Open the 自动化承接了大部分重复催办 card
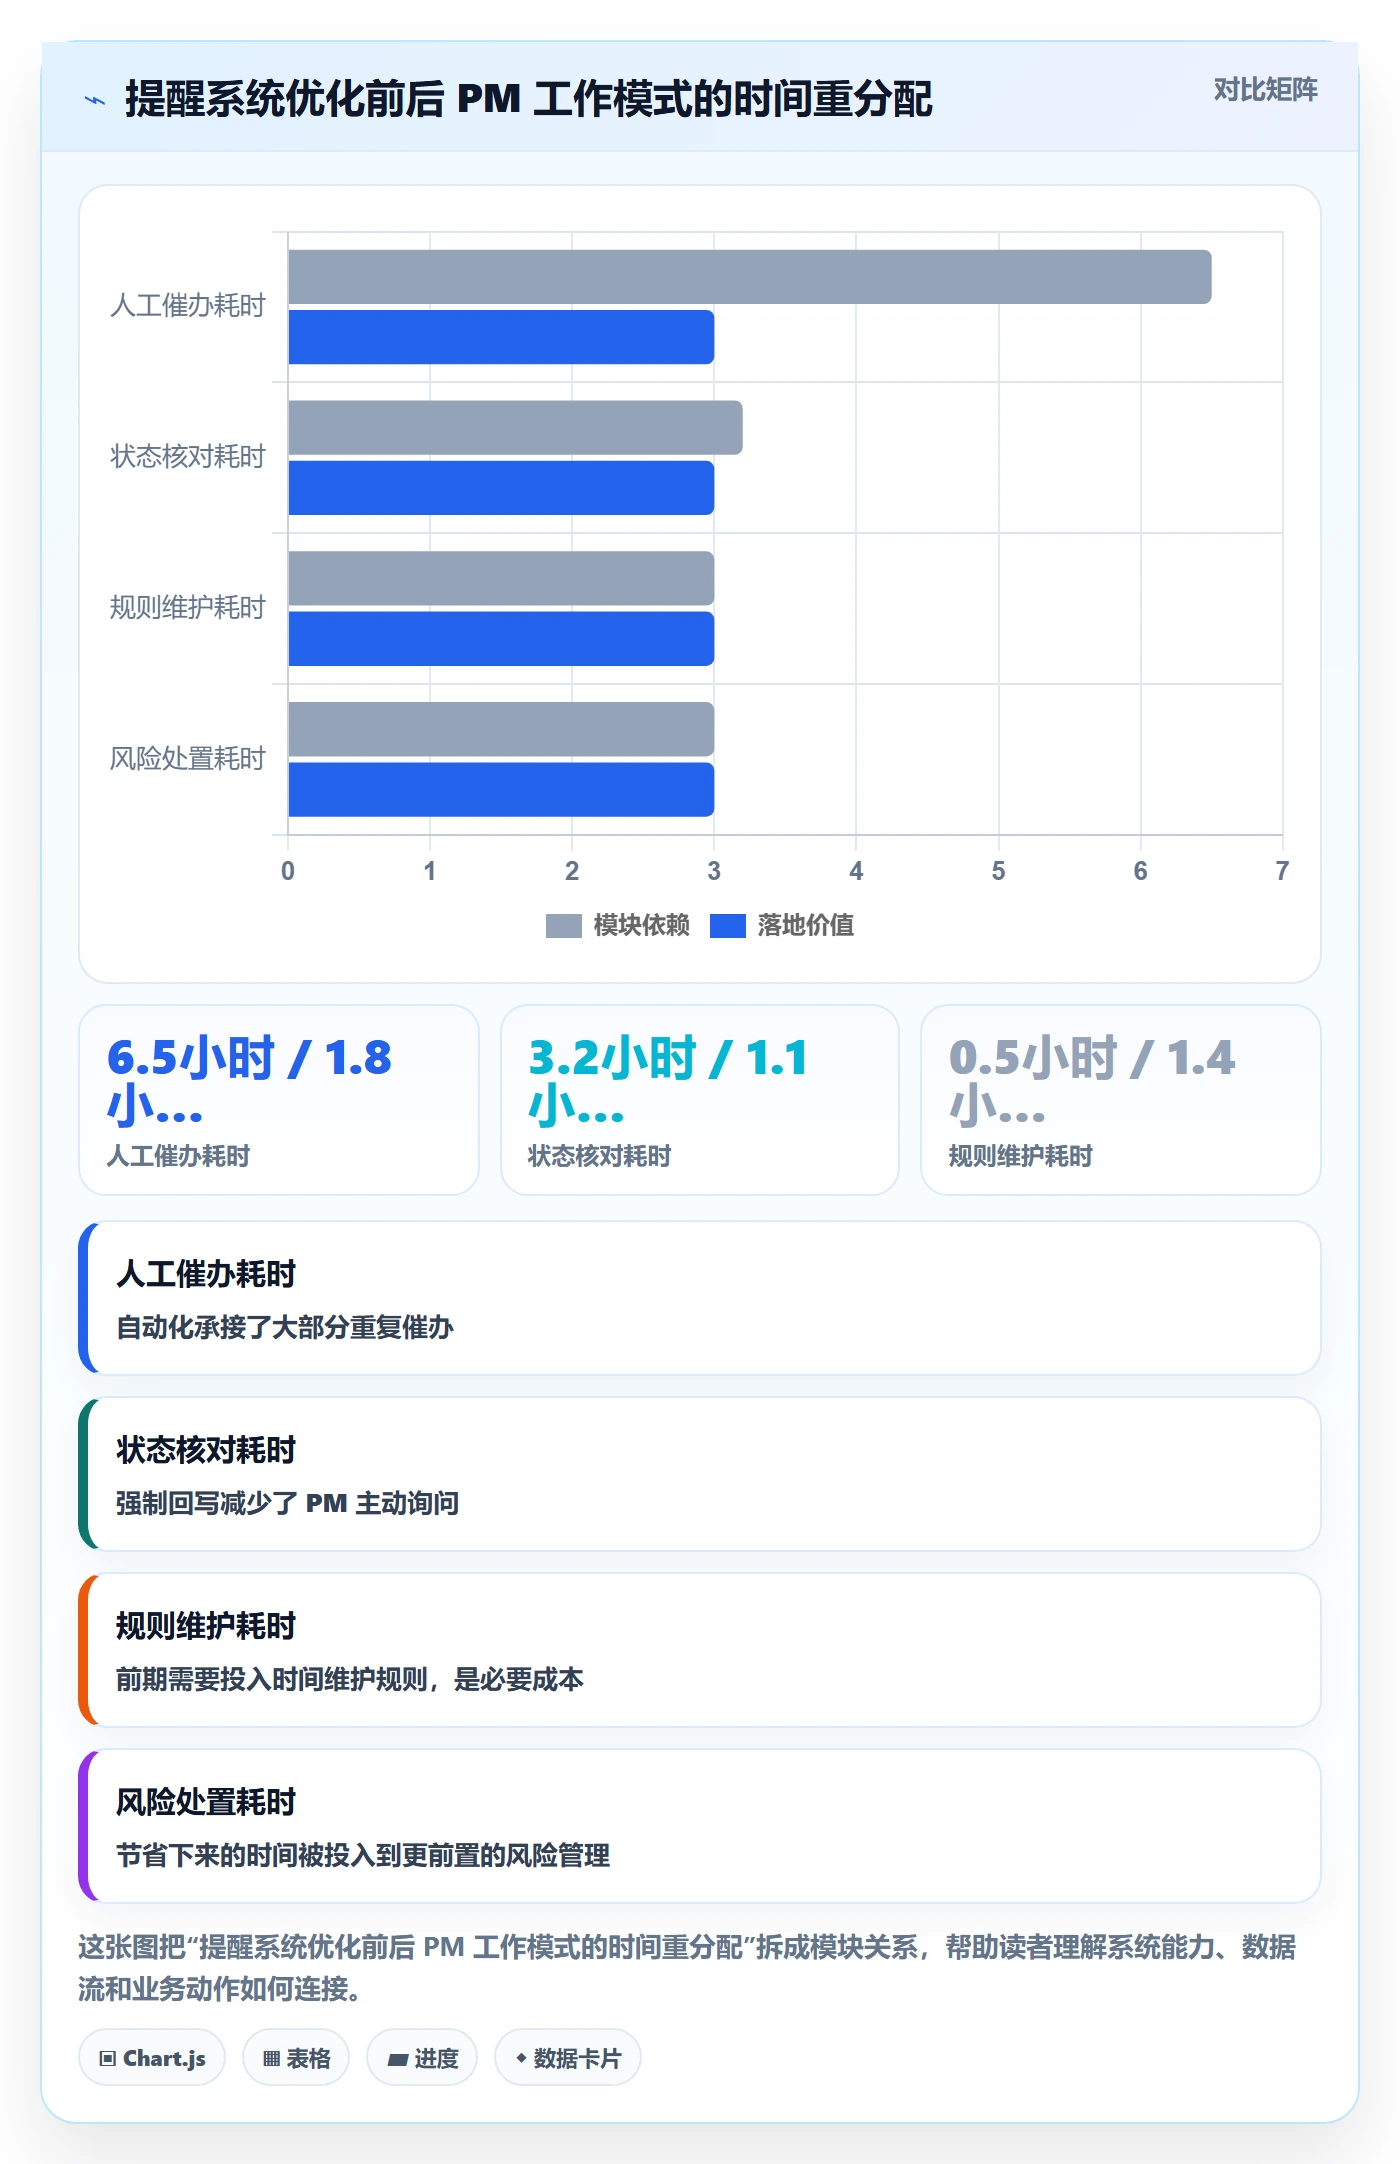The width and height of the screenshot is (1400, 2164). point(700,1298)
